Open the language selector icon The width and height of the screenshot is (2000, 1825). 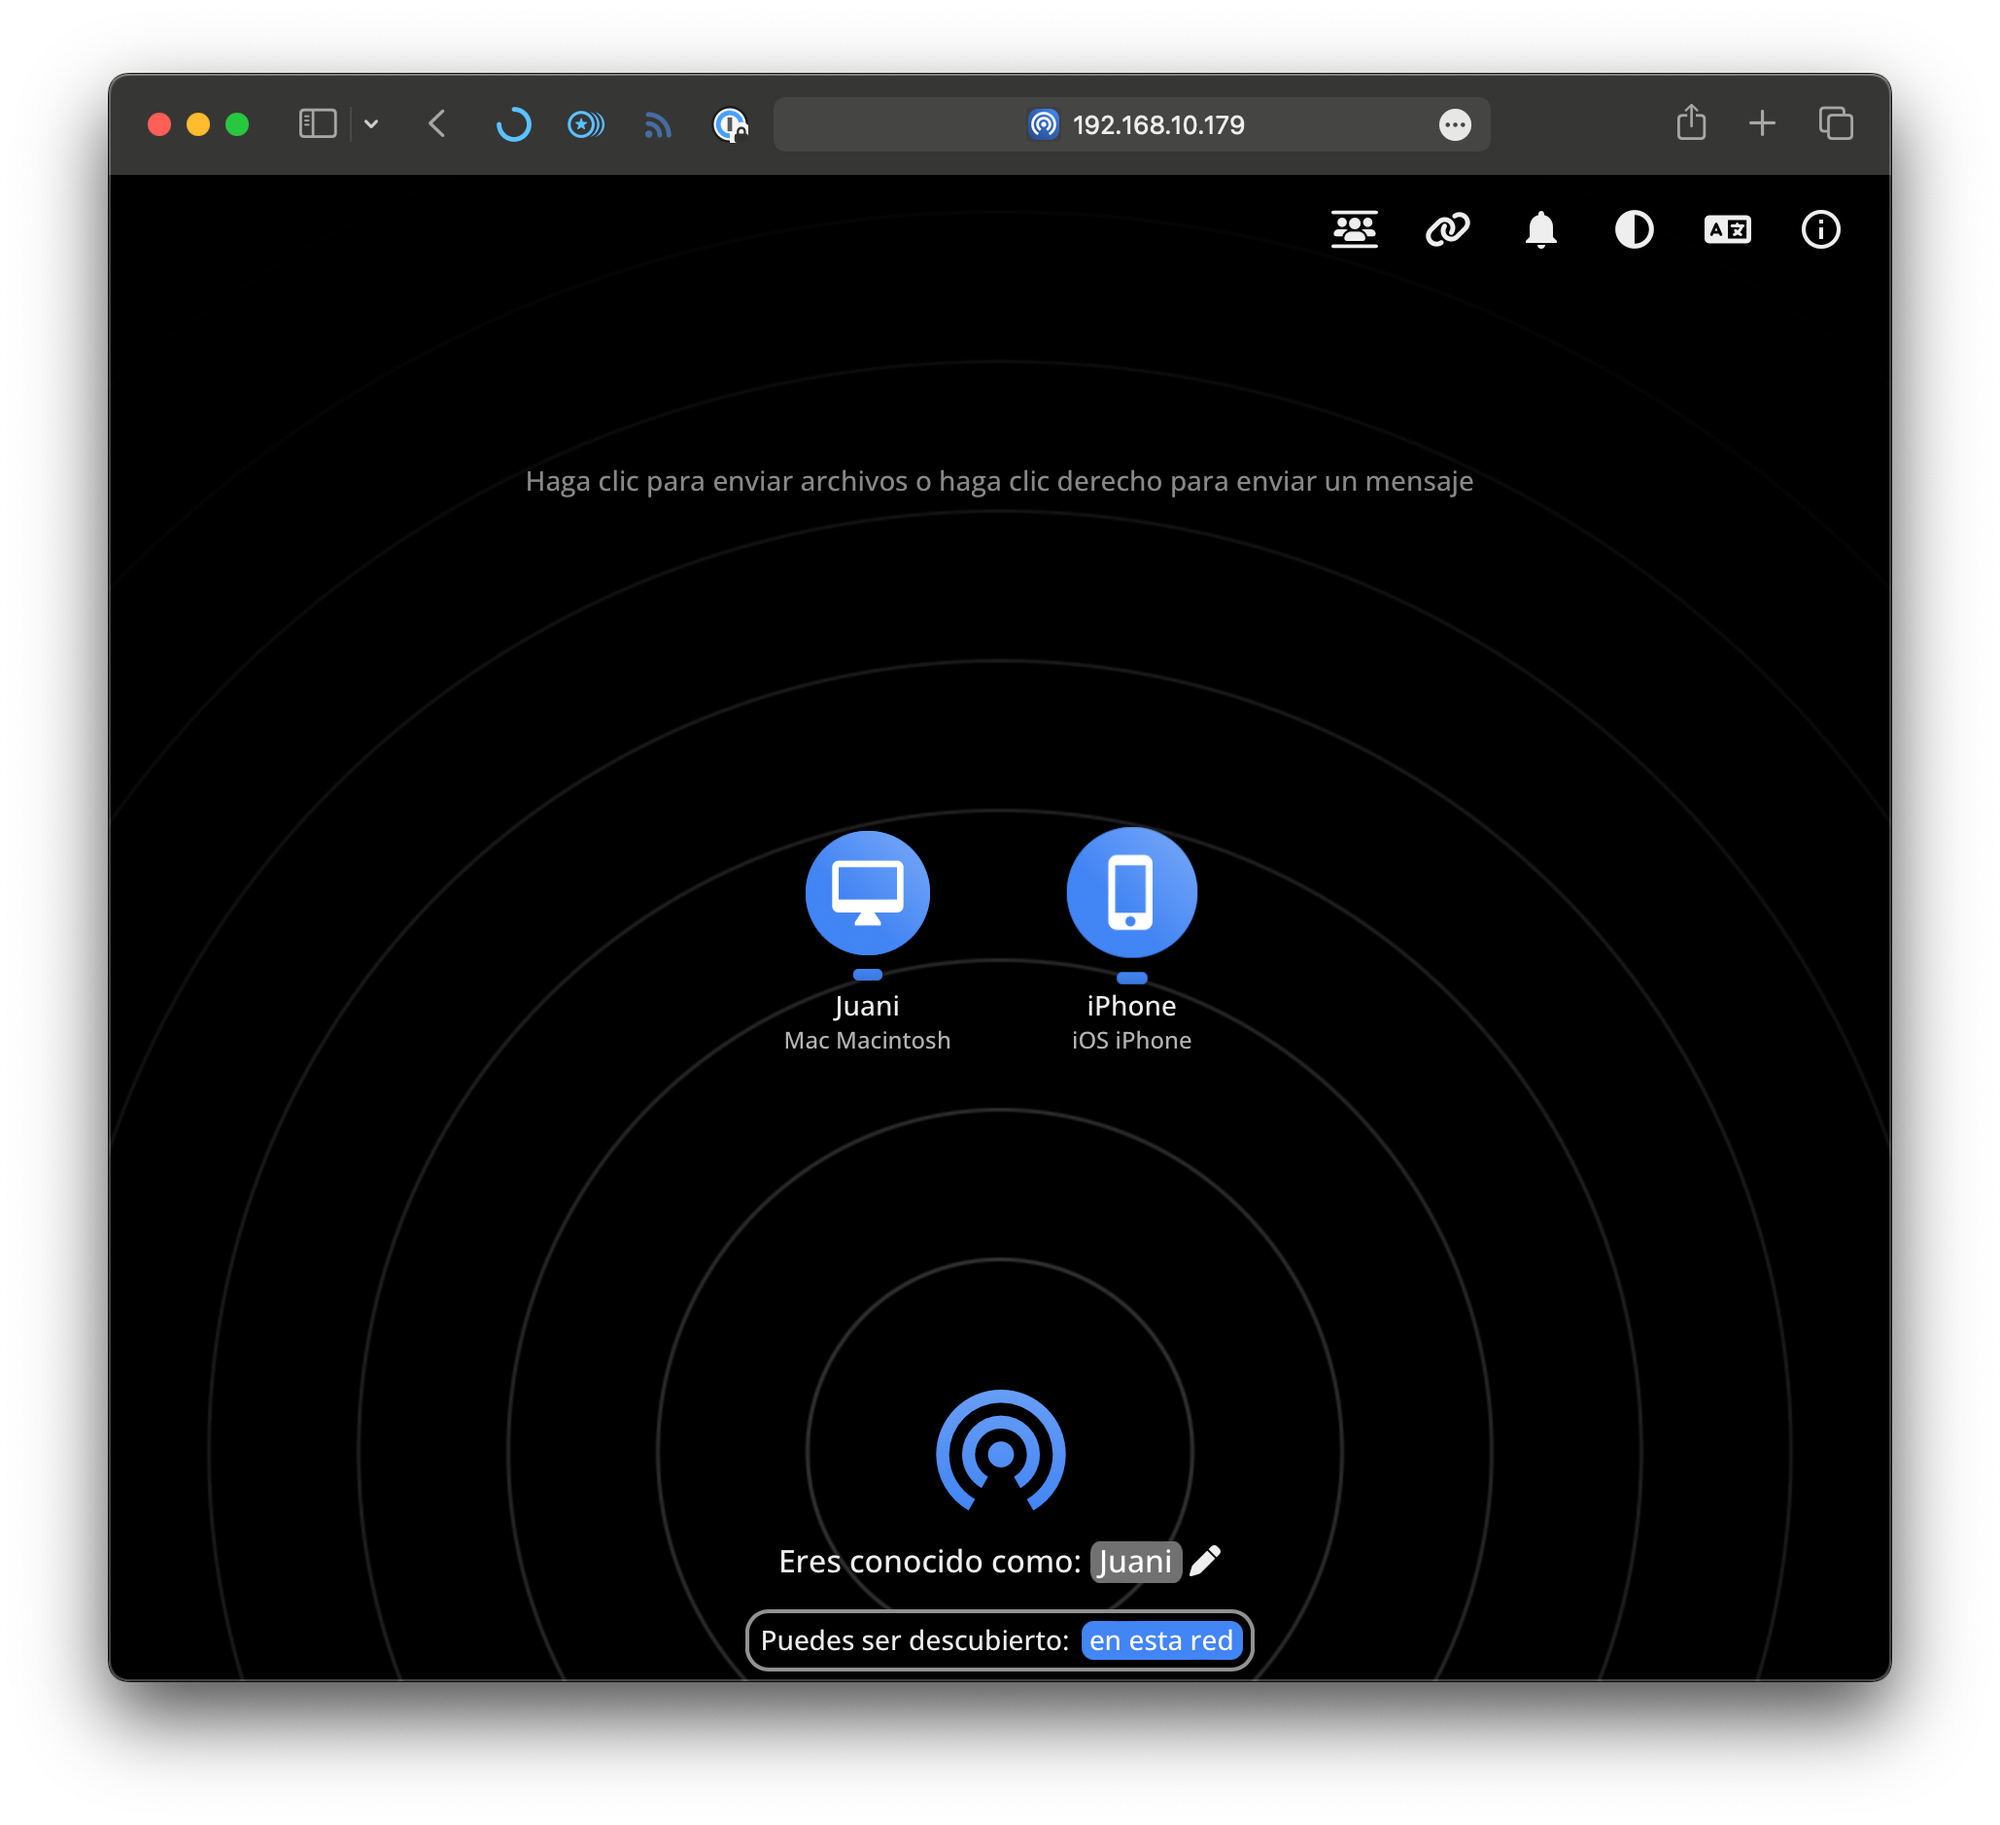1727,229
